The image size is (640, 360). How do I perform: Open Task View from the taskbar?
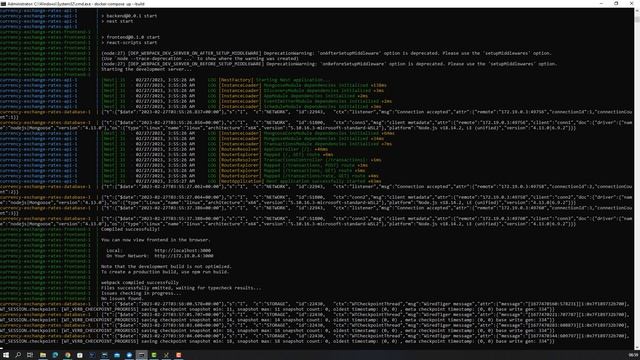coord(30,355)
